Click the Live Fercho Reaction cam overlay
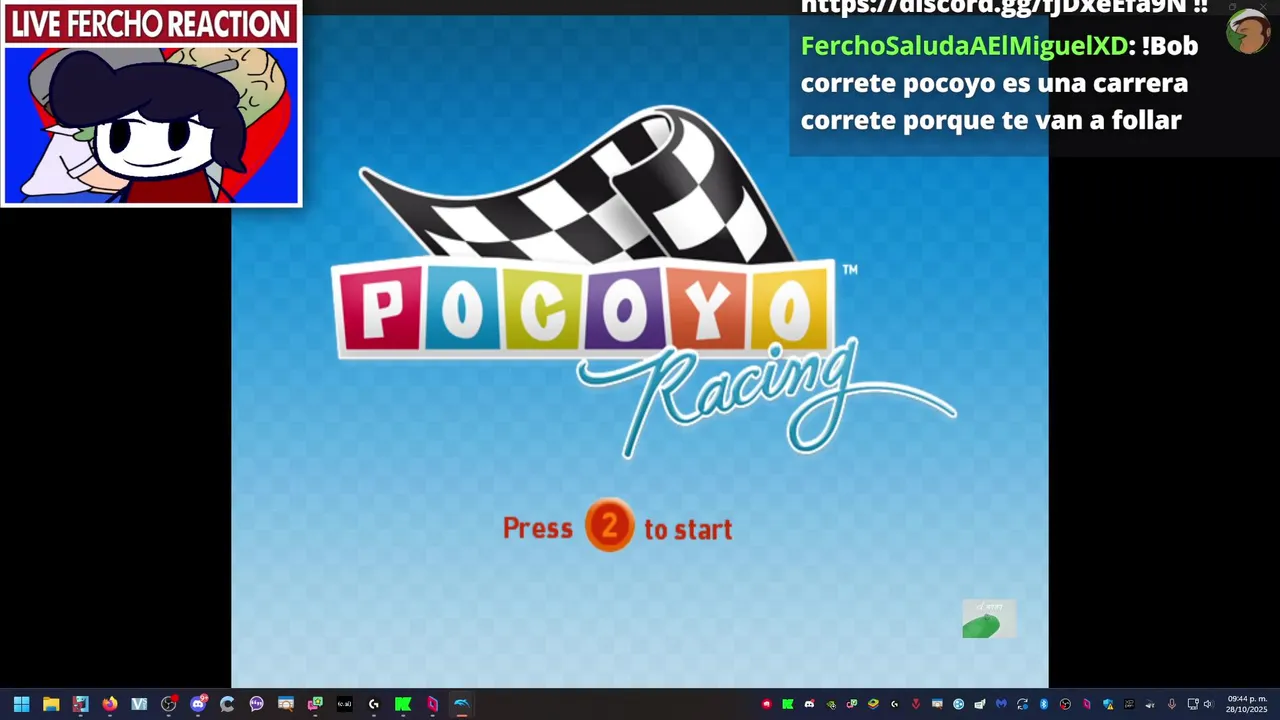 [151, 104]
